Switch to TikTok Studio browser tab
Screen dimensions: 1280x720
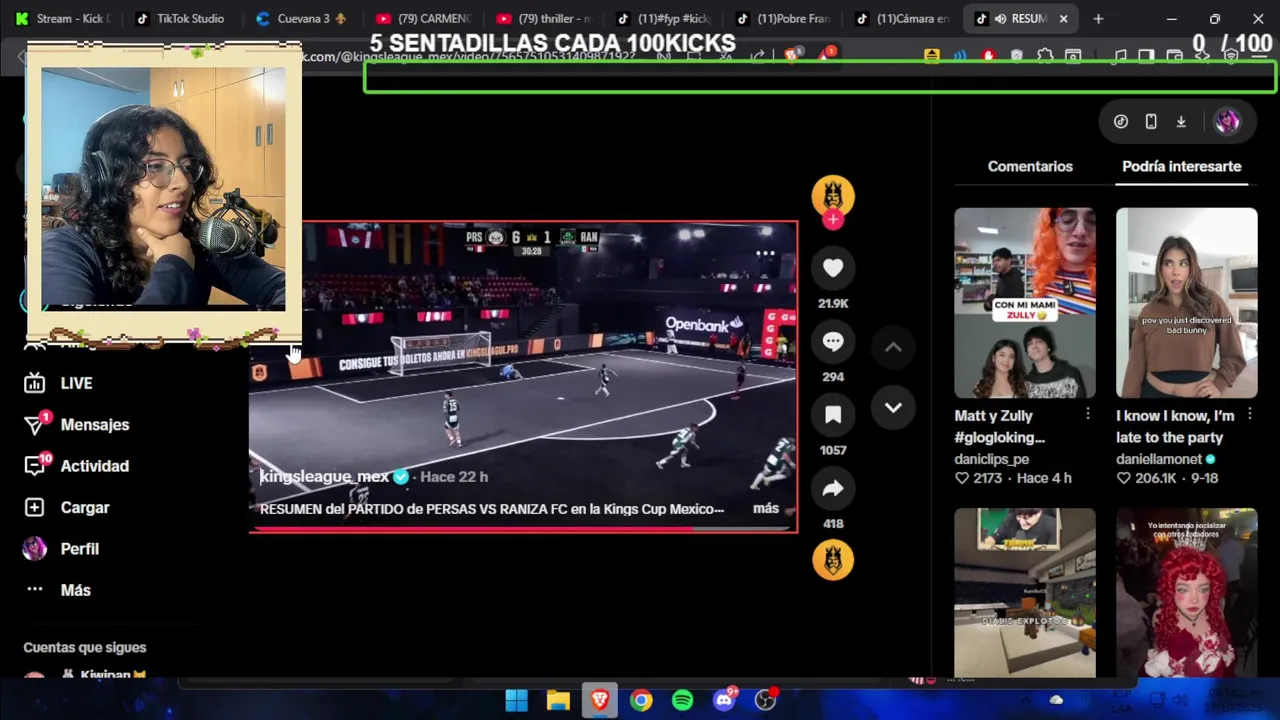(182, 18)
